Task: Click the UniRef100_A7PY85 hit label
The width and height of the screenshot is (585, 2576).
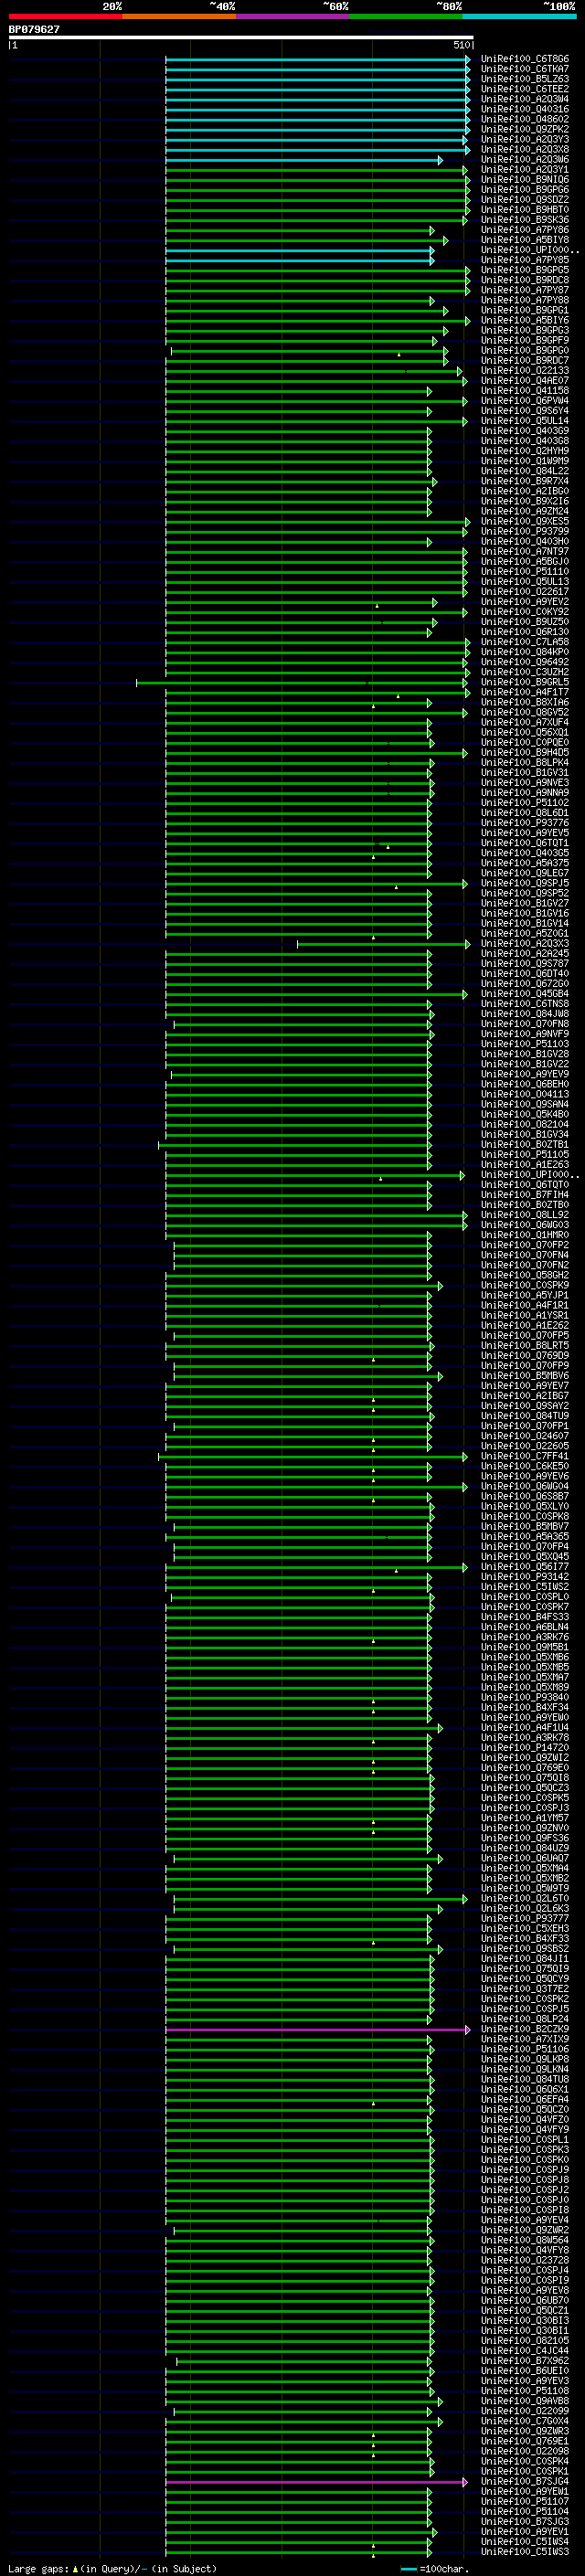Action: click(x=525, y=260)
